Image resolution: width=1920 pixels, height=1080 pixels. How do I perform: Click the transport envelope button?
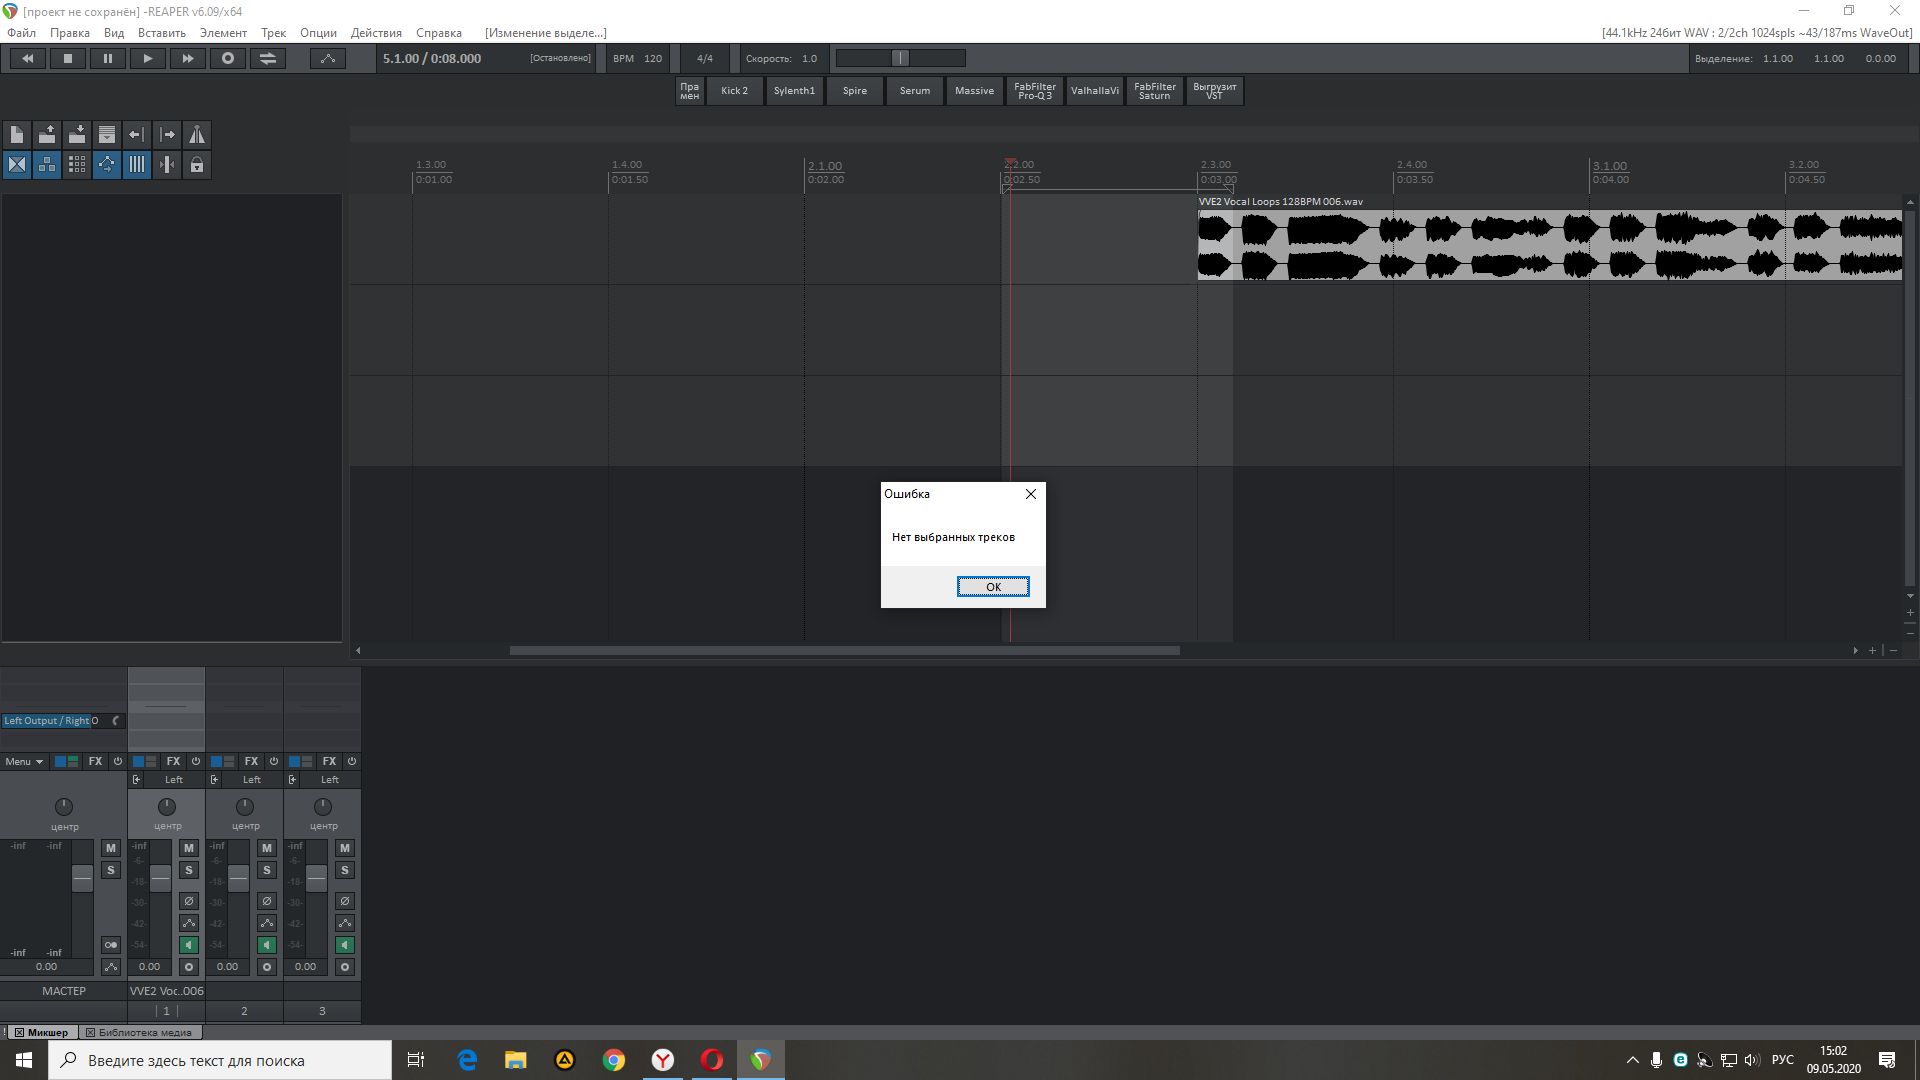click(x=327, y=59)
